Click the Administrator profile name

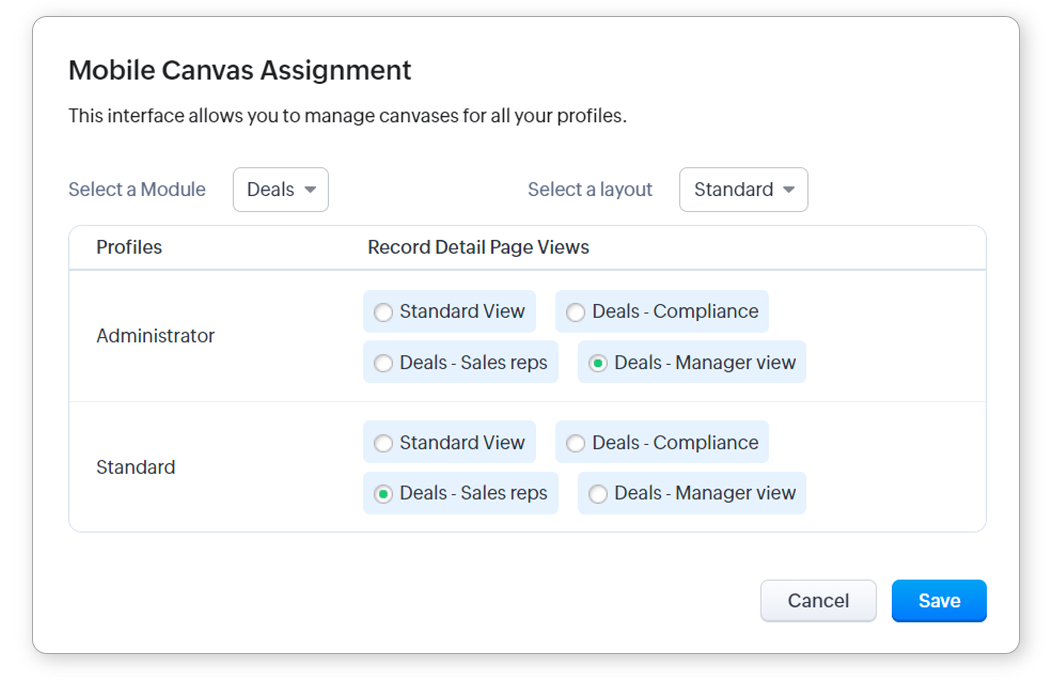click(155, 336)
